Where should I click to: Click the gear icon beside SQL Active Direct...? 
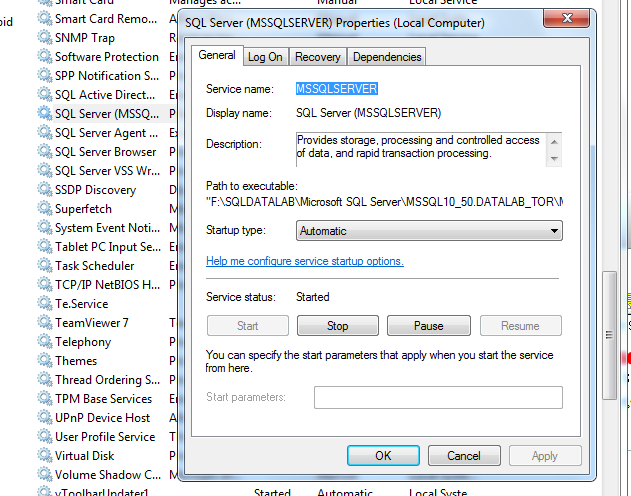[x=45, y=95]
